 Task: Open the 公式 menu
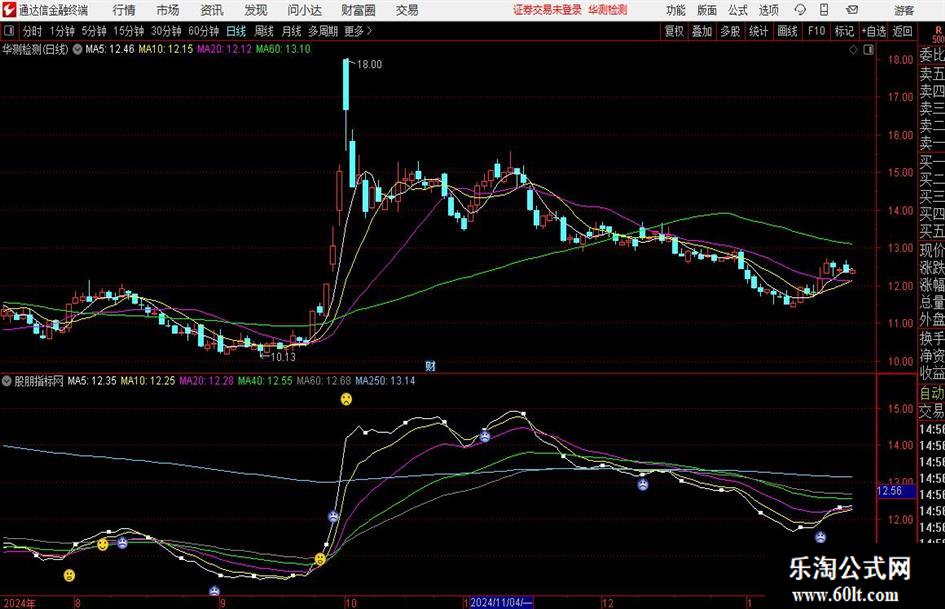(x=738, y=10)
